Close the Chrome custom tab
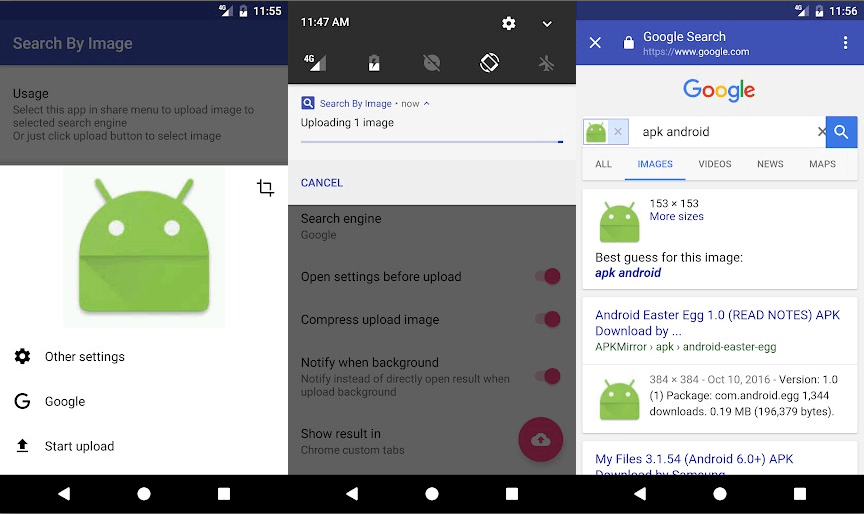Viewport: 864px width, 514px height. (x=595, y=43)
